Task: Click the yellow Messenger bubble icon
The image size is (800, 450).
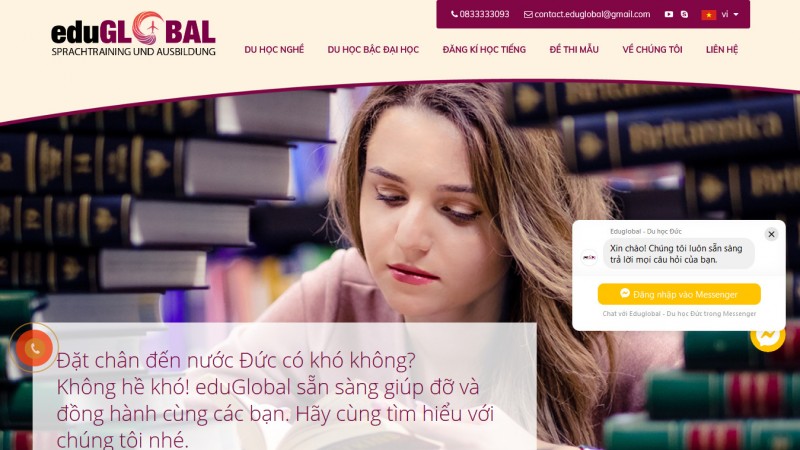Action: tap(768, 335)
